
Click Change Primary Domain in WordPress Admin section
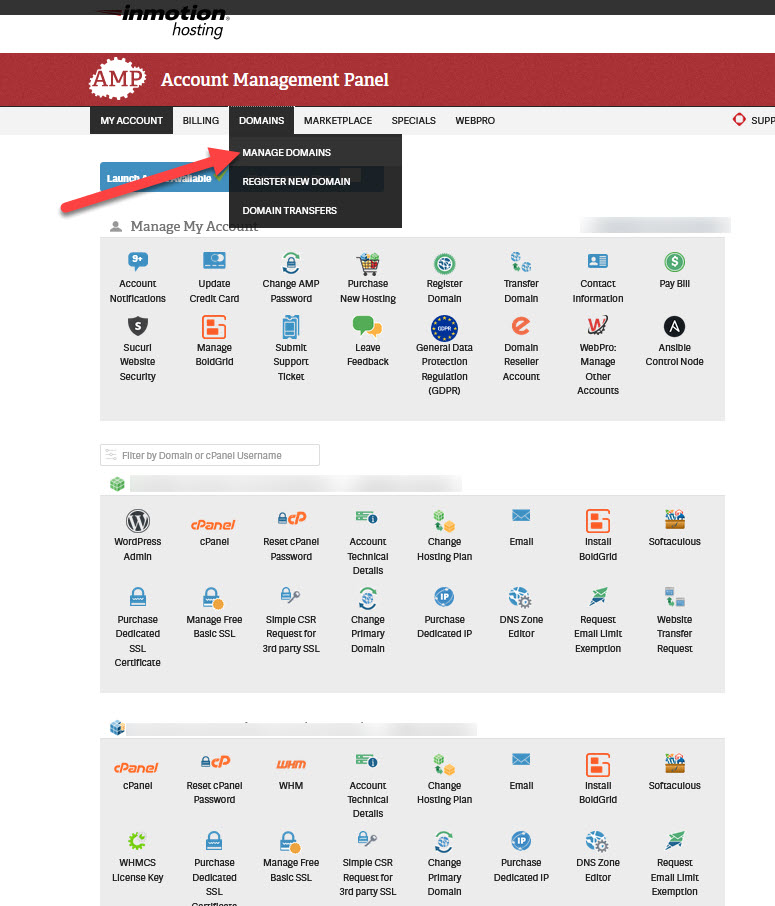coord(368,598)
